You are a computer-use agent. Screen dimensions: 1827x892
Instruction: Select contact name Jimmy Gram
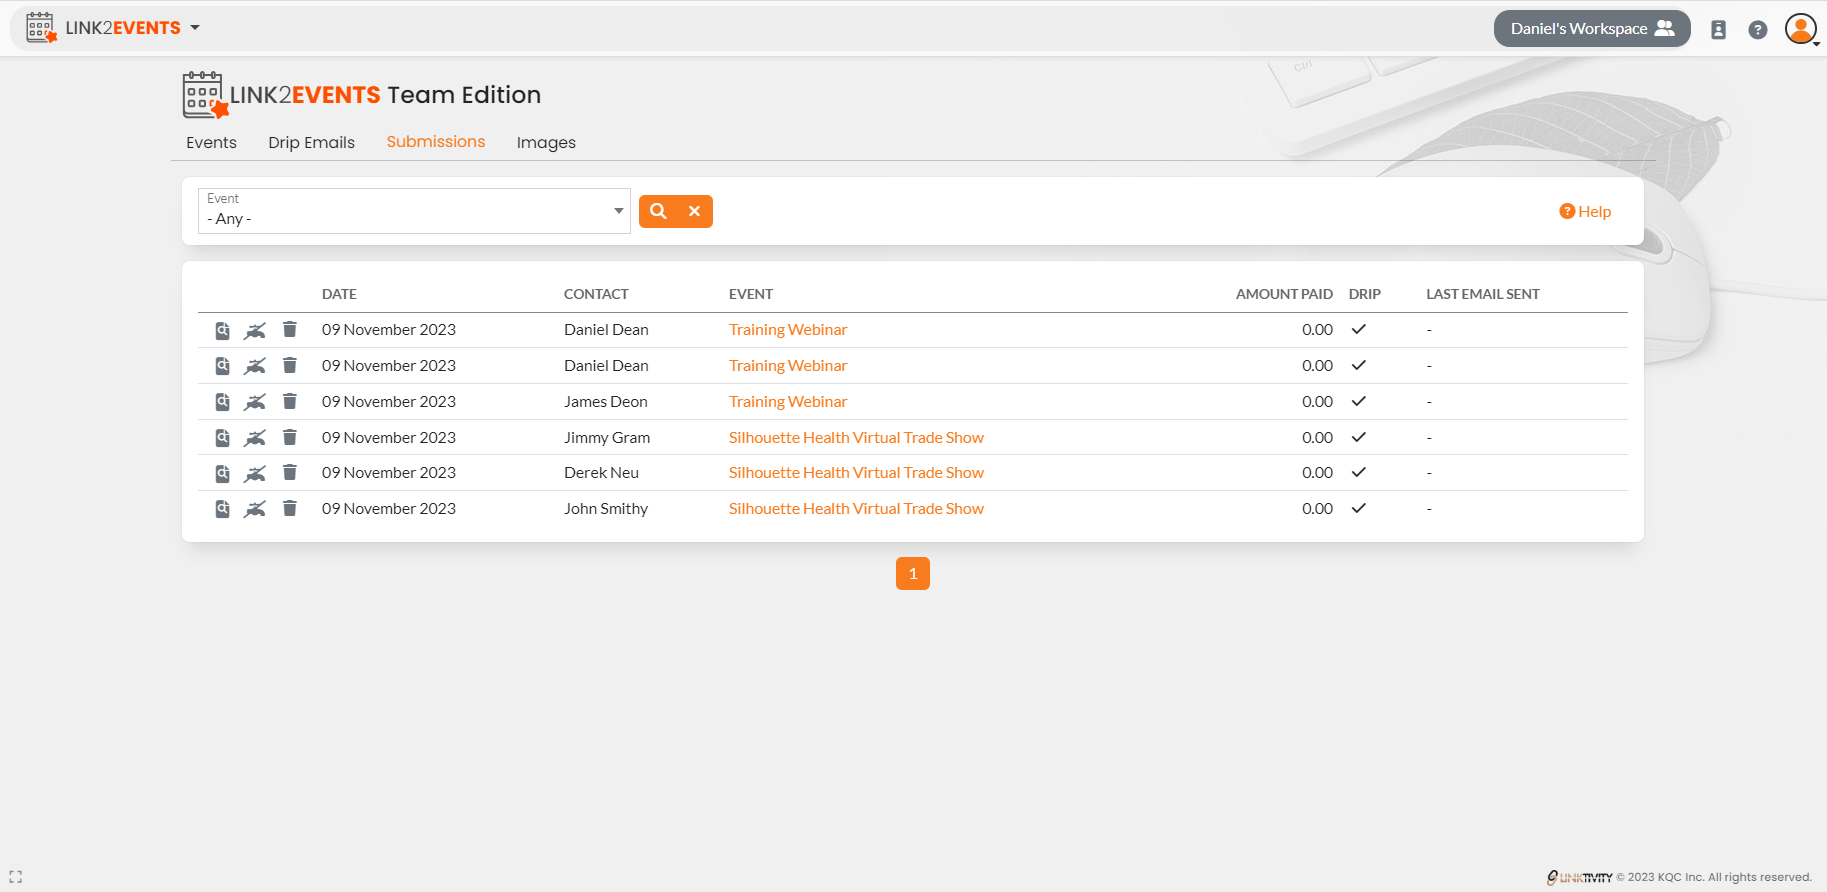(607, 438)
